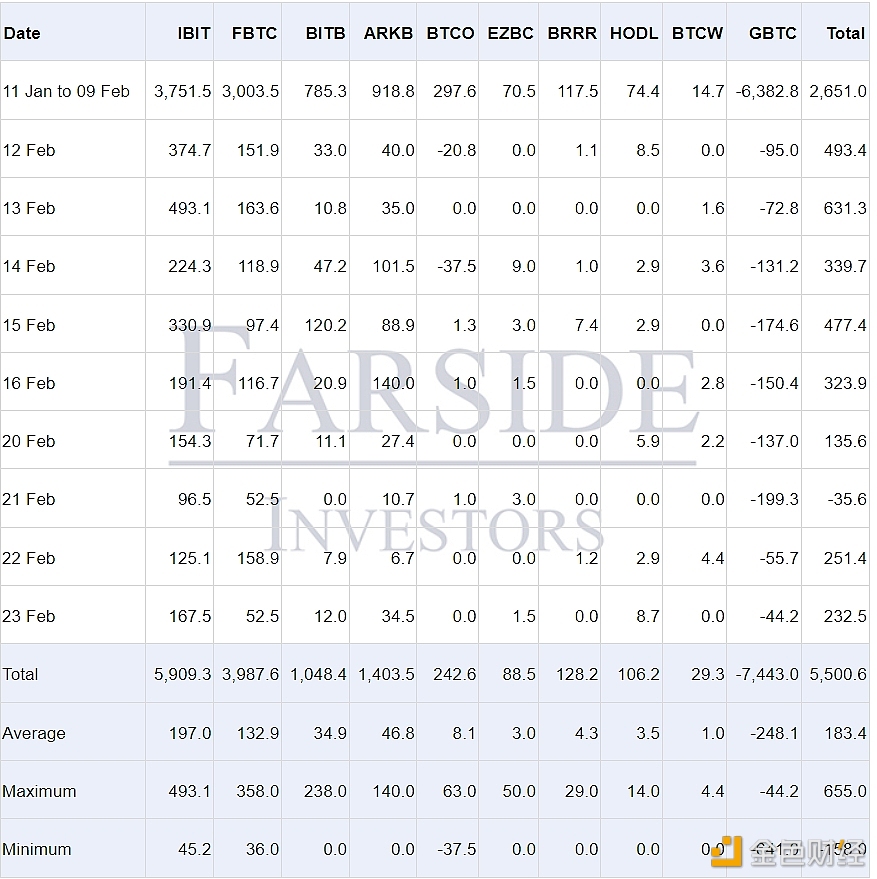The height and width of the screenshot is (879, 877).
Task: Click ARKB value 101.5 for 14 Feb
Action: tap(394, 266)
